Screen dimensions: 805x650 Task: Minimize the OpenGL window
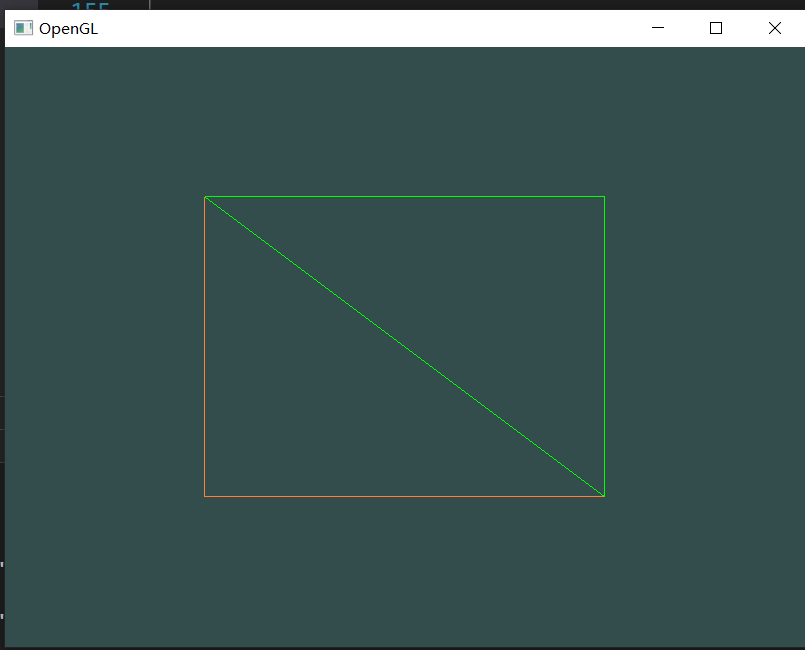click(x=658, y=28)
